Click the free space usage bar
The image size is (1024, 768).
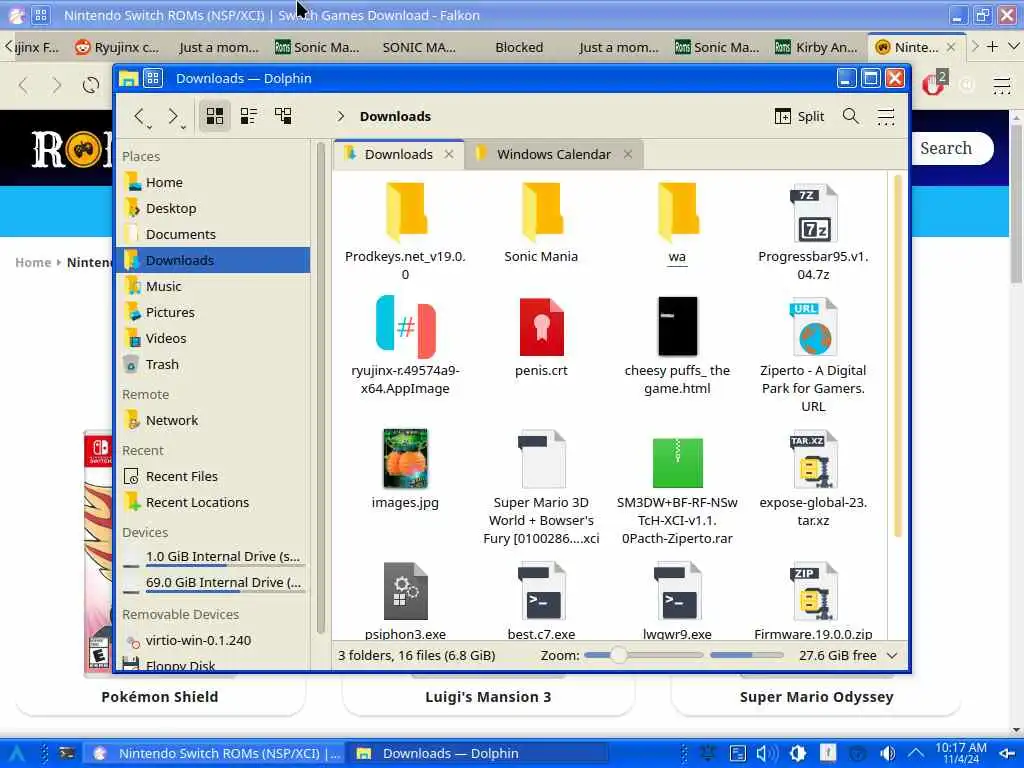tap(746, 655)
